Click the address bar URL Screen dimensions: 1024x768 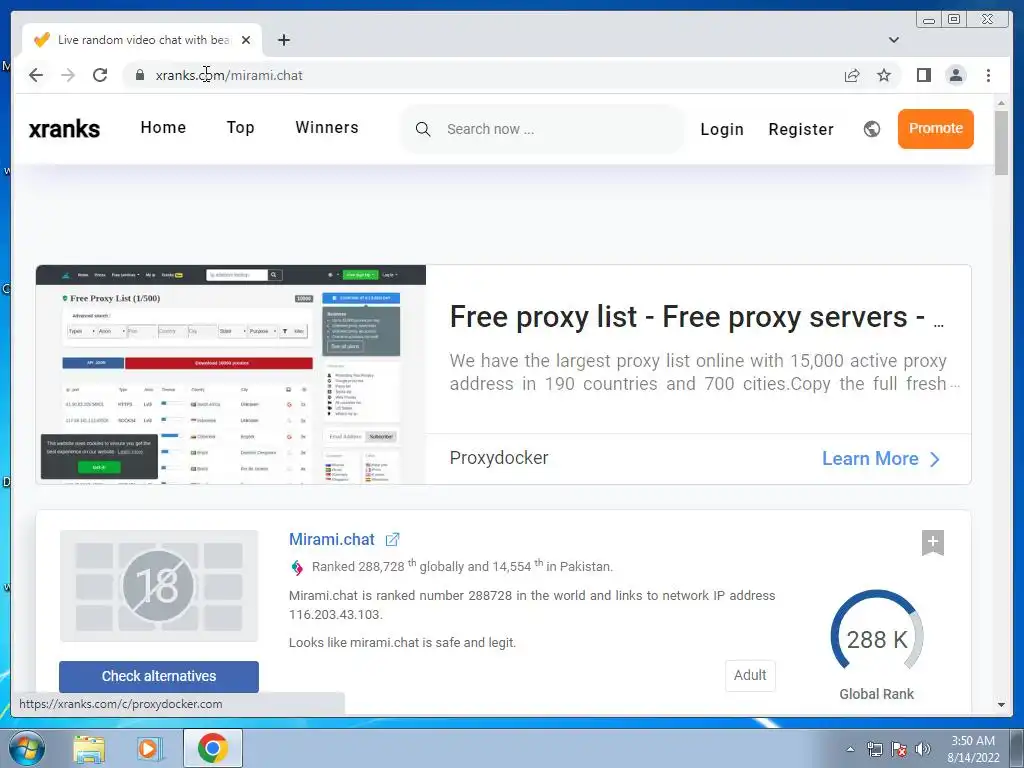229,75
